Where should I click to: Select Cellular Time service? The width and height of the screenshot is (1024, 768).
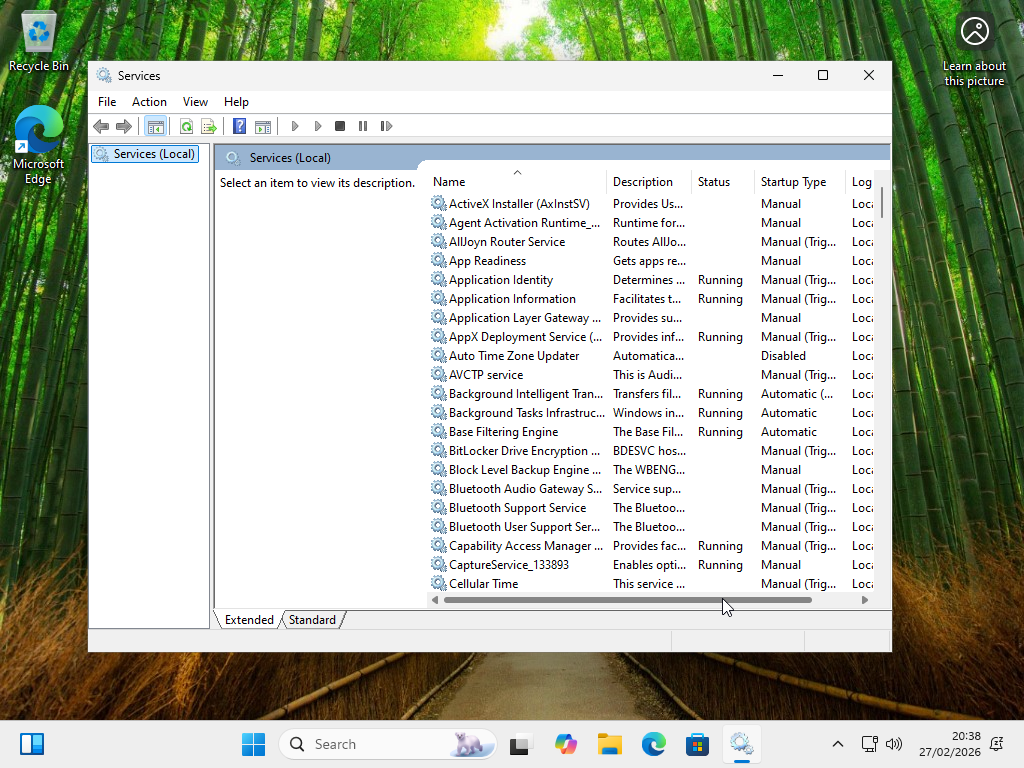click(651, 583)
